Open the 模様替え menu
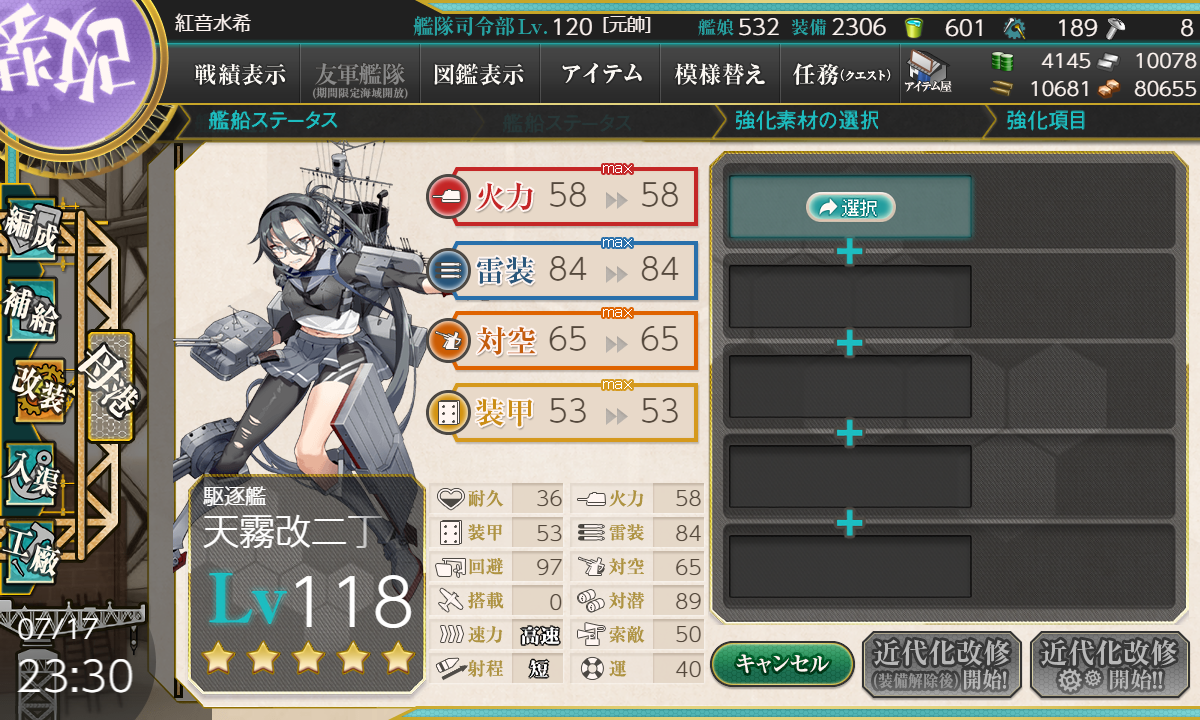Screen dimensions: 1200x720 point(719,75)
